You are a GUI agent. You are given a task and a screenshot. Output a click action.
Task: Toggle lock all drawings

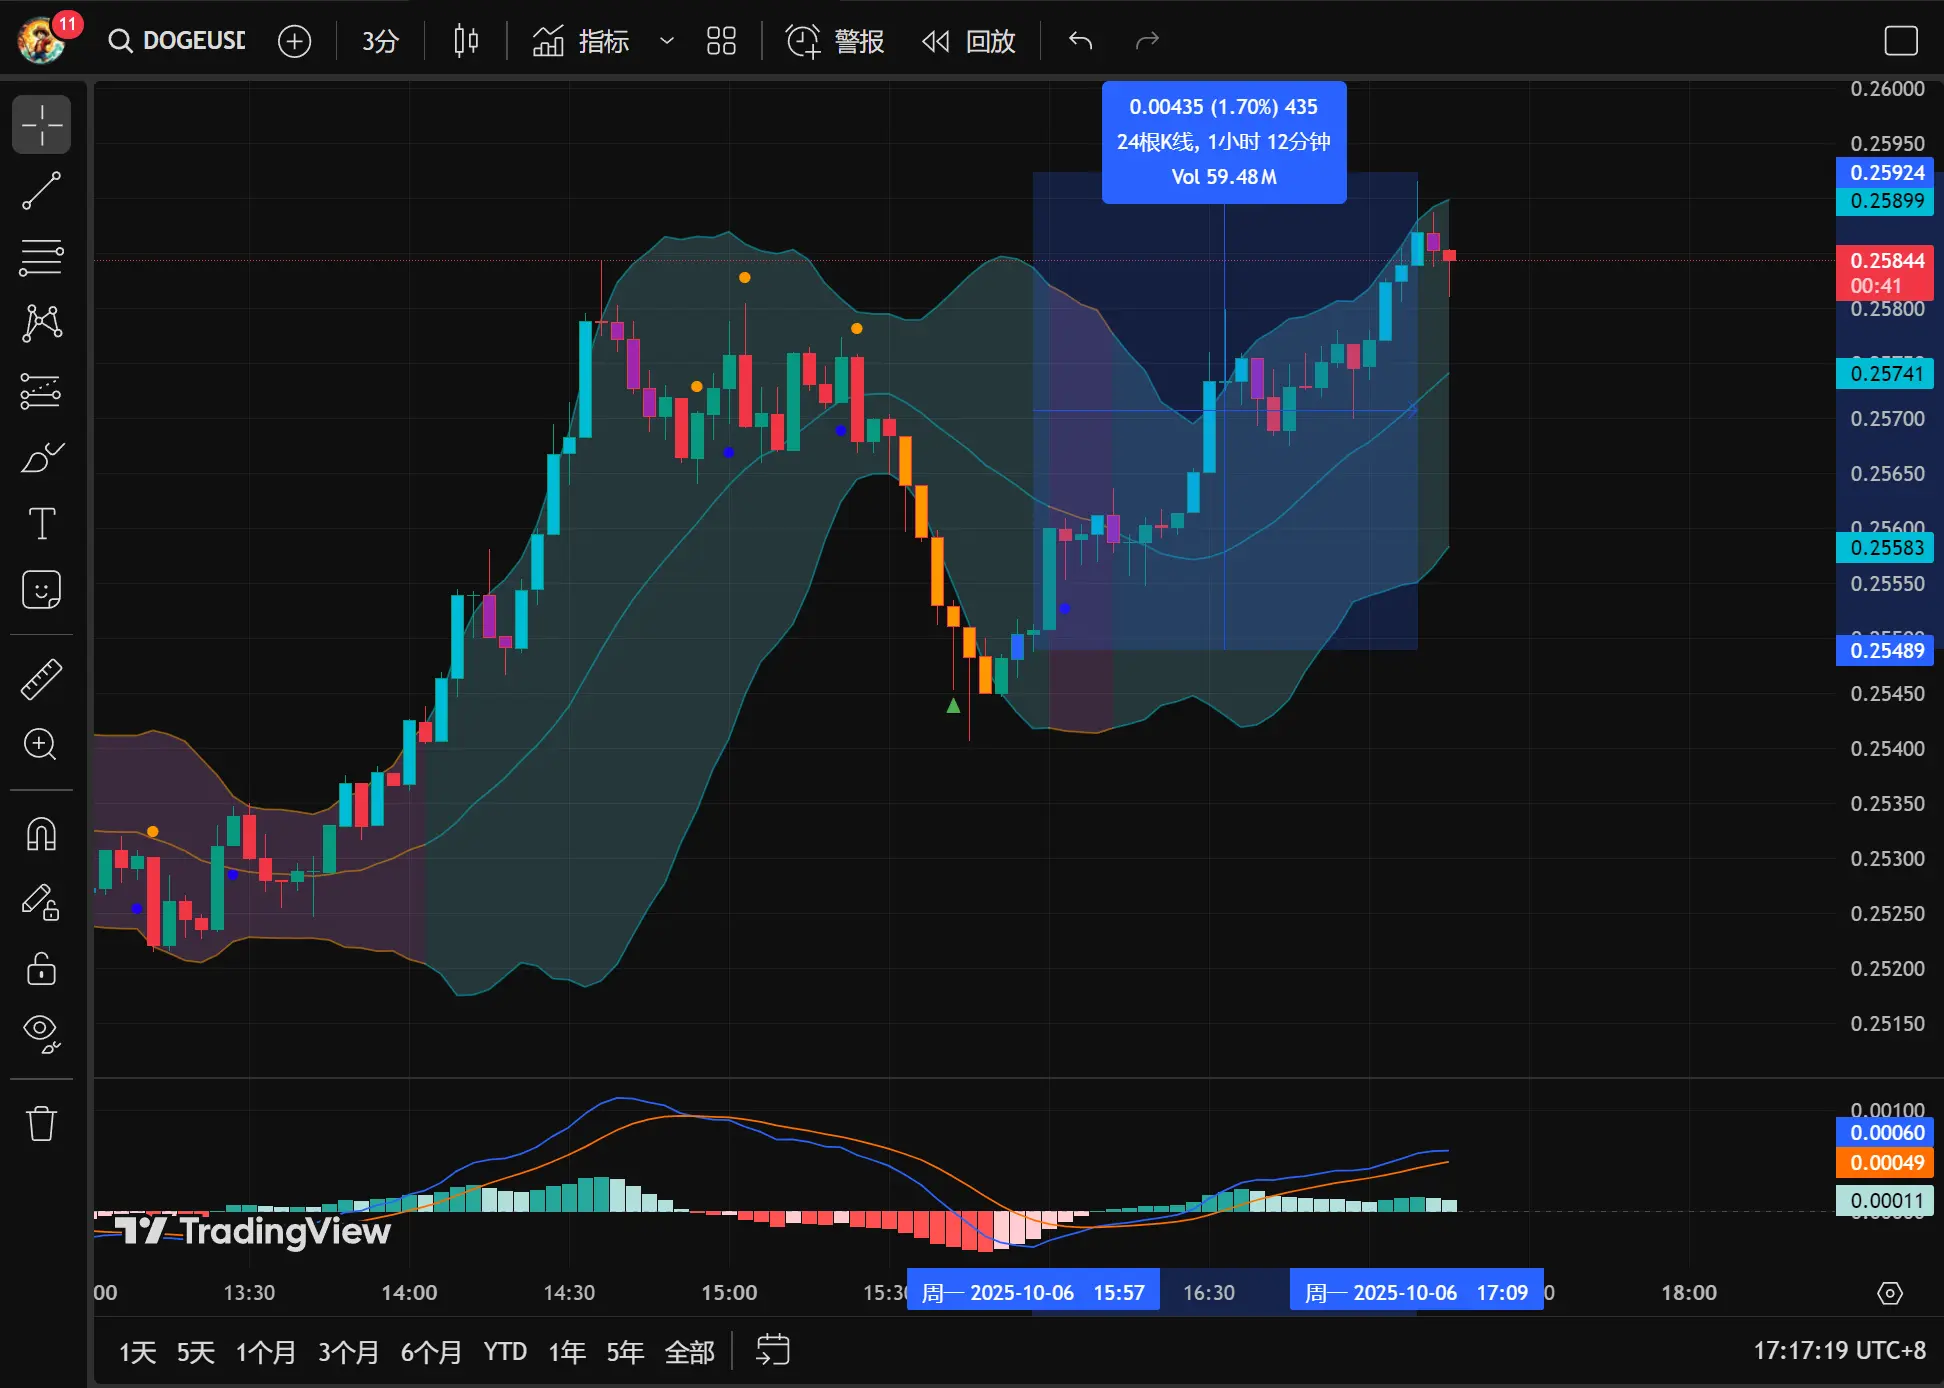click(x=41, y=968)
